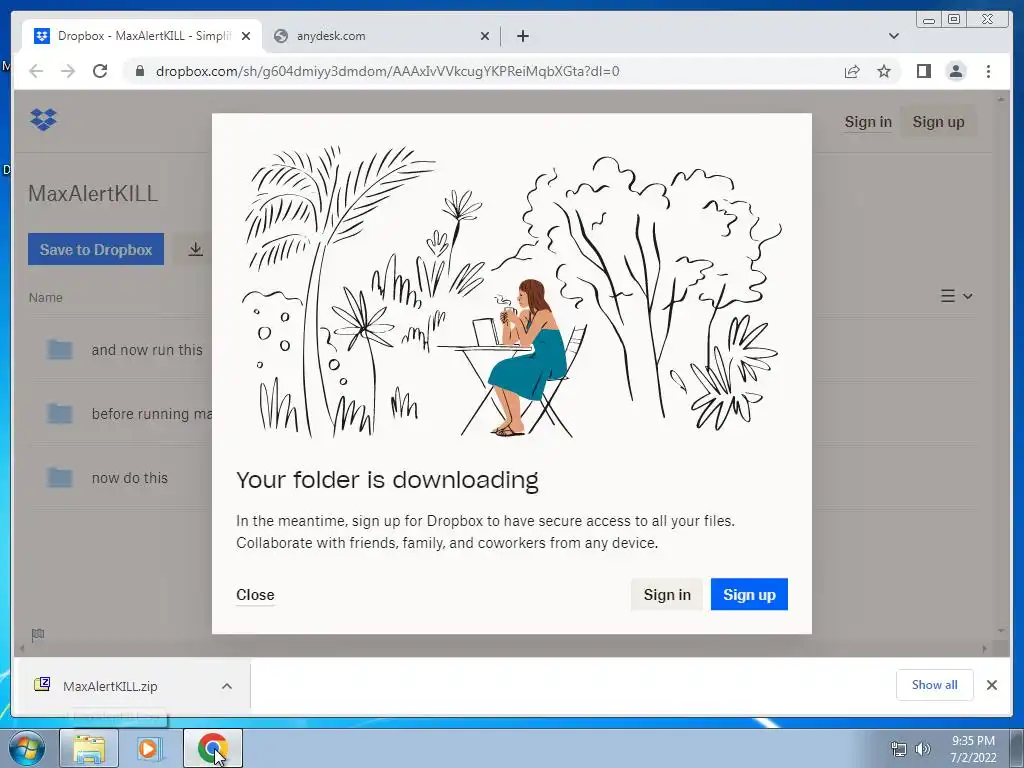Open the Chrome three-dot menu
Screen dimensions: 1024x768
(x=988, y=71)
